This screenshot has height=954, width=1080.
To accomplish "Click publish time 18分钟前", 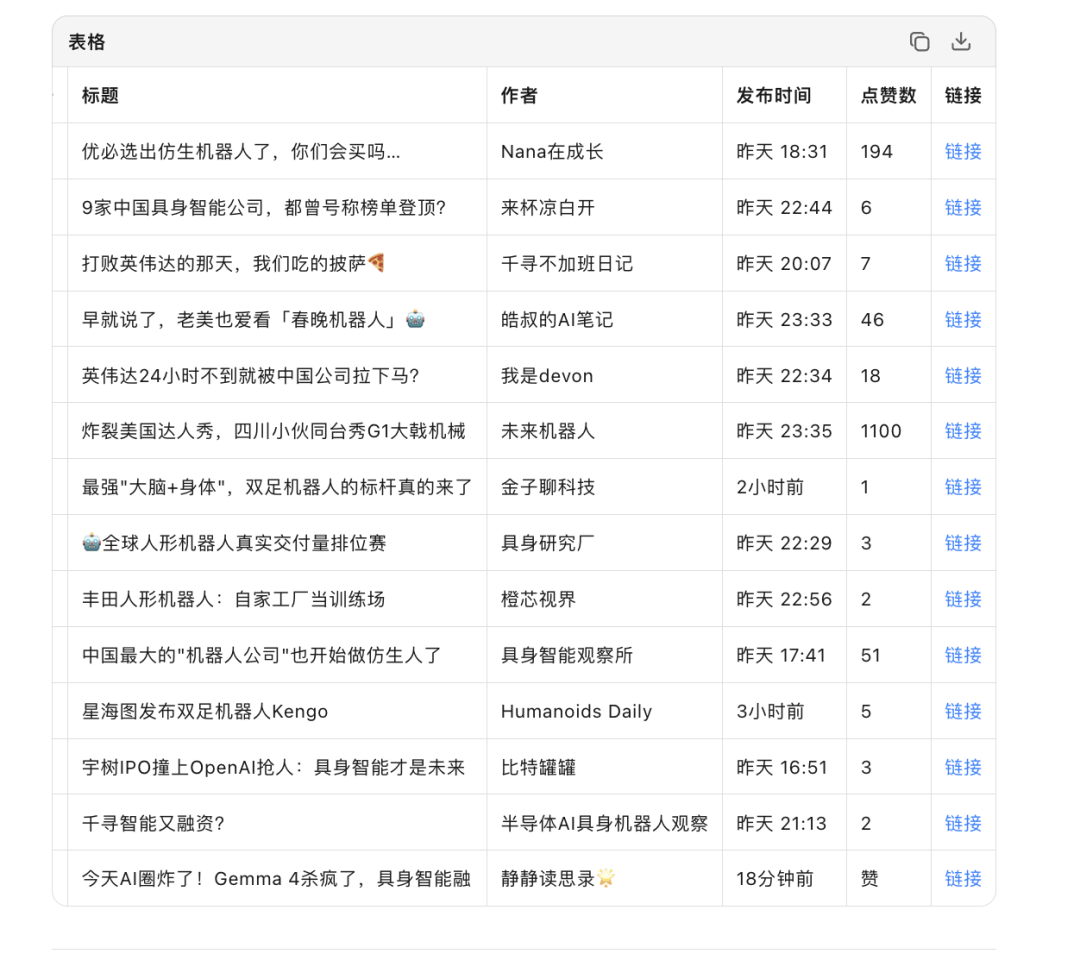I will coord(775,879).
